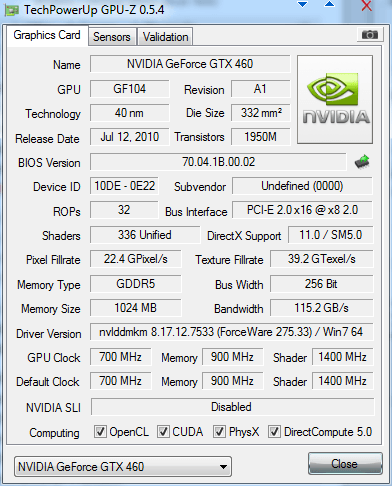Viewport: 392px width, 486px height.
Task: Click the Bus Interface field
Action: coord(302,210)
